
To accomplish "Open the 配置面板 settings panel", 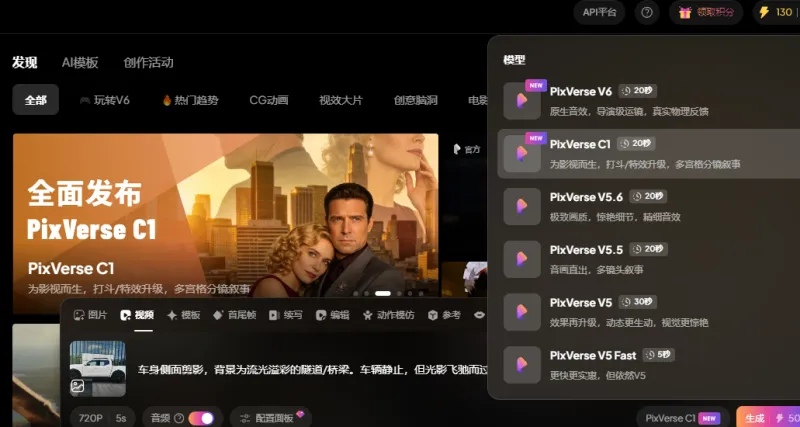I will 271,418.
